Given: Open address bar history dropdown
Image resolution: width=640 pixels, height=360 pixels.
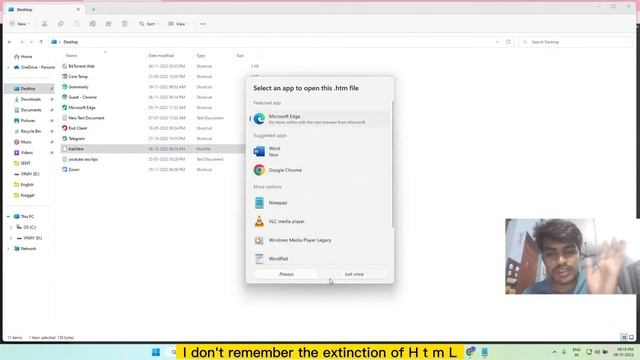Looking at the screenshot, I should tap(497, 42).
